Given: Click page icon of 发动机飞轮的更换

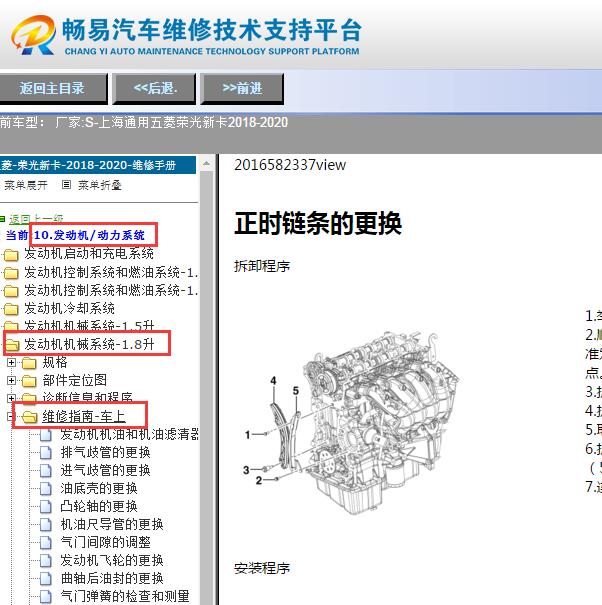Looking at the screenshot, I should coord(46,561).
